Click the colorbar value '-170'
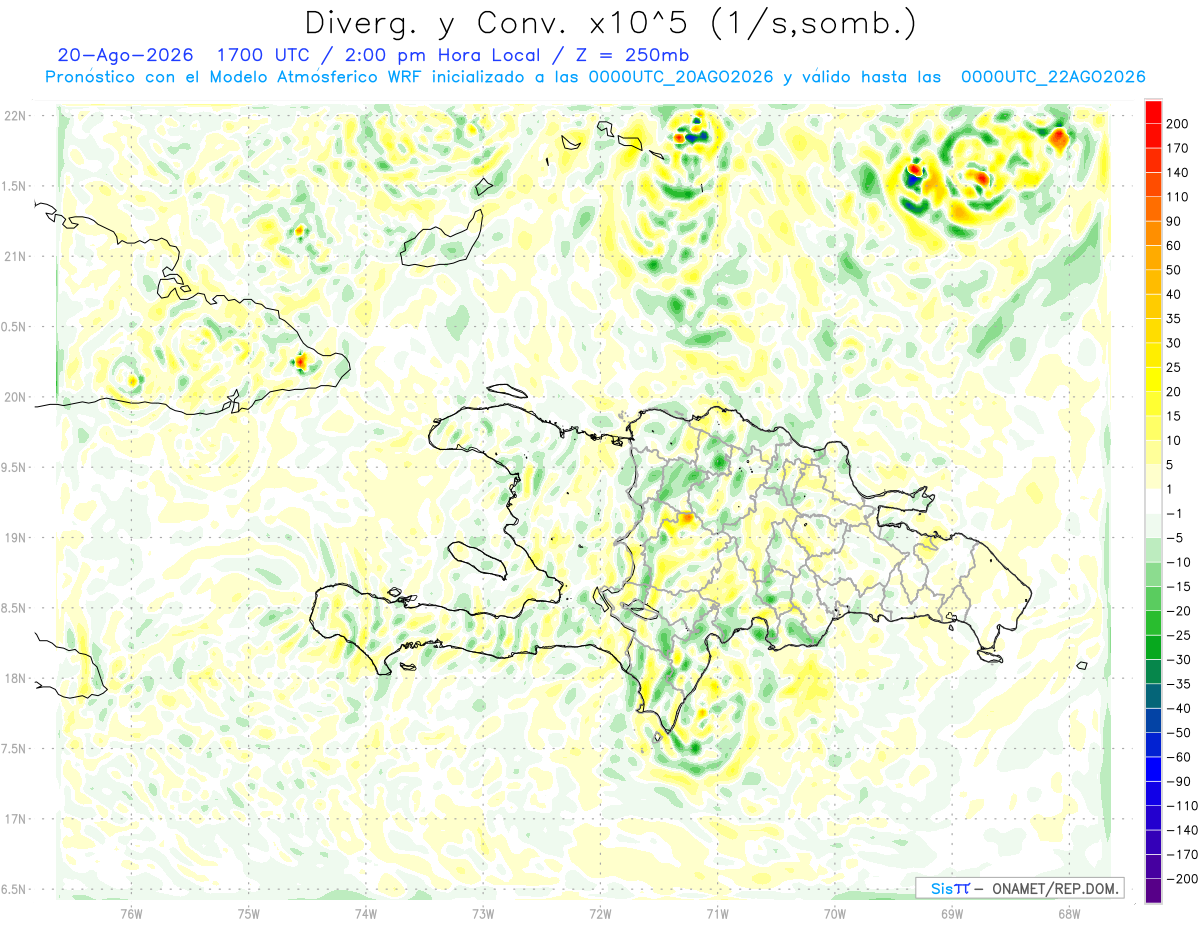The image size is (1200, 927). pyautogui.click(x=1184, y=855)
